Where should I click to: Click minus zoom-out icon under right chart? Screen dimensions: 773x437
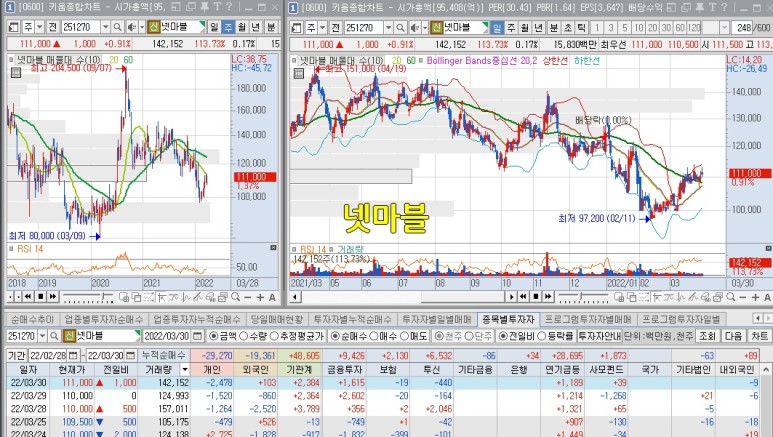click(x=743, y=297)
